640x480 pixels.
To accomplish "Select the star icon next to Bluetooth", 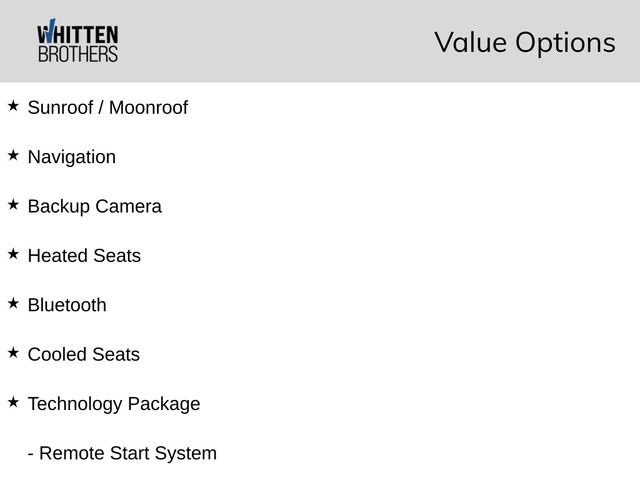I will (13, 303).
